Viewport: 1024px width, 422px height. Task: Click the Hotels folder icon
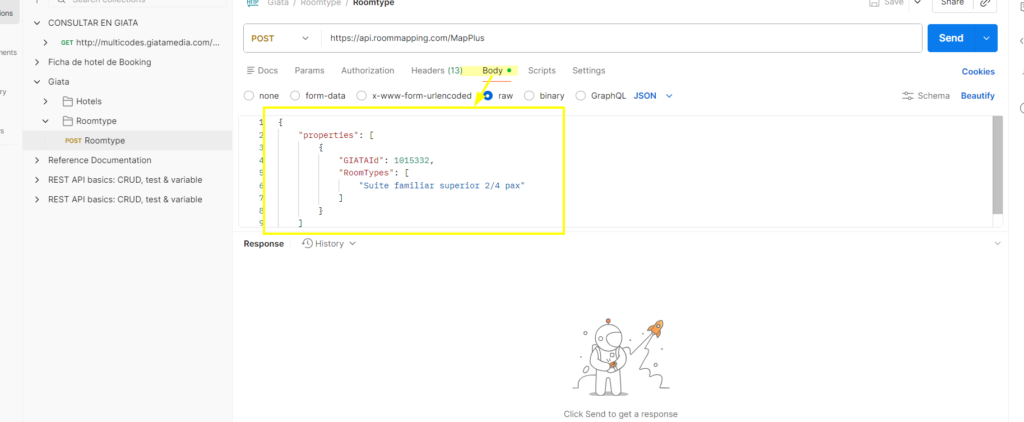point(68,101)
